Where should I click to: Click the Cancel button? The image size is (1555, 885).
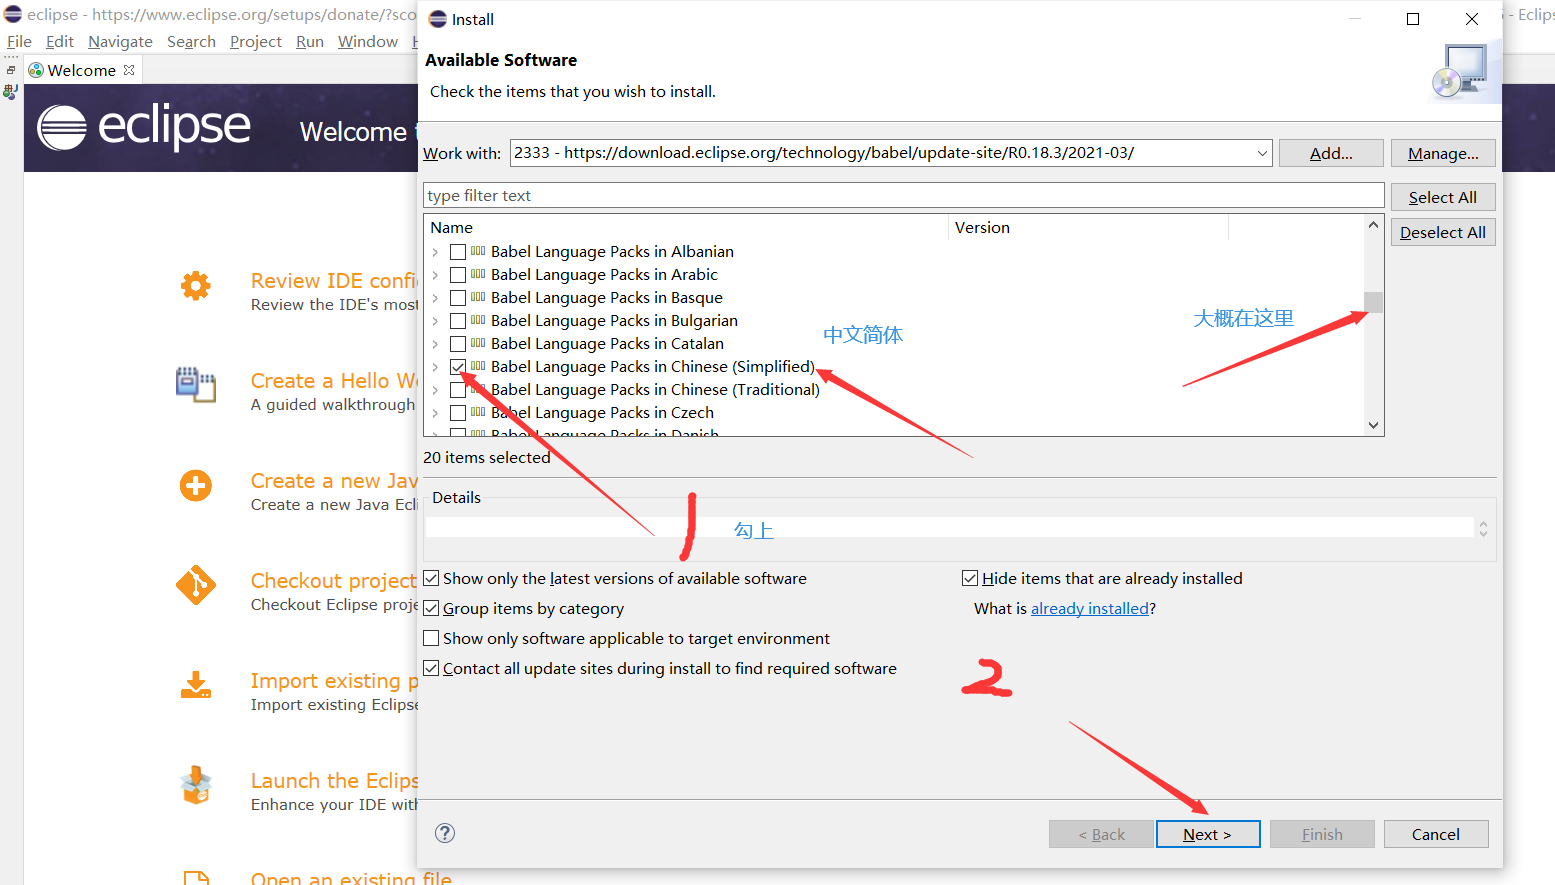[1436, 834]
